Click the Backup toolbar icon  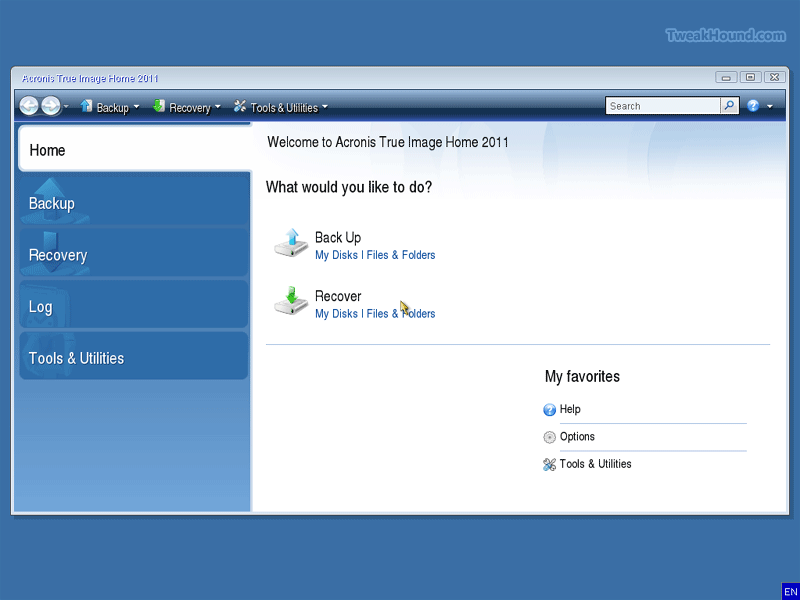(x=86, y=106)
